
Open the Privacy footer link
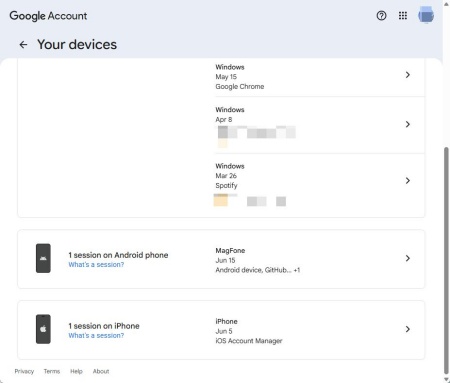pos(24,371)
